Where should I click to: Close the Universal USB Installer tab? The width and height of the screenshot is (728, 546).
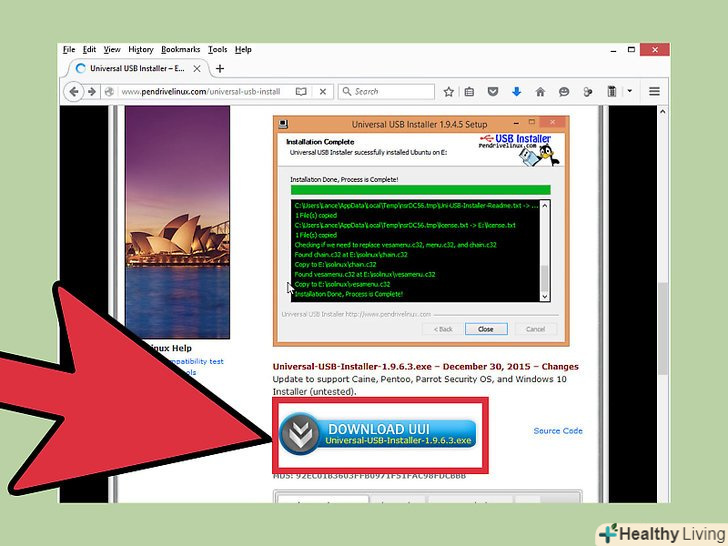coord(197,69)
